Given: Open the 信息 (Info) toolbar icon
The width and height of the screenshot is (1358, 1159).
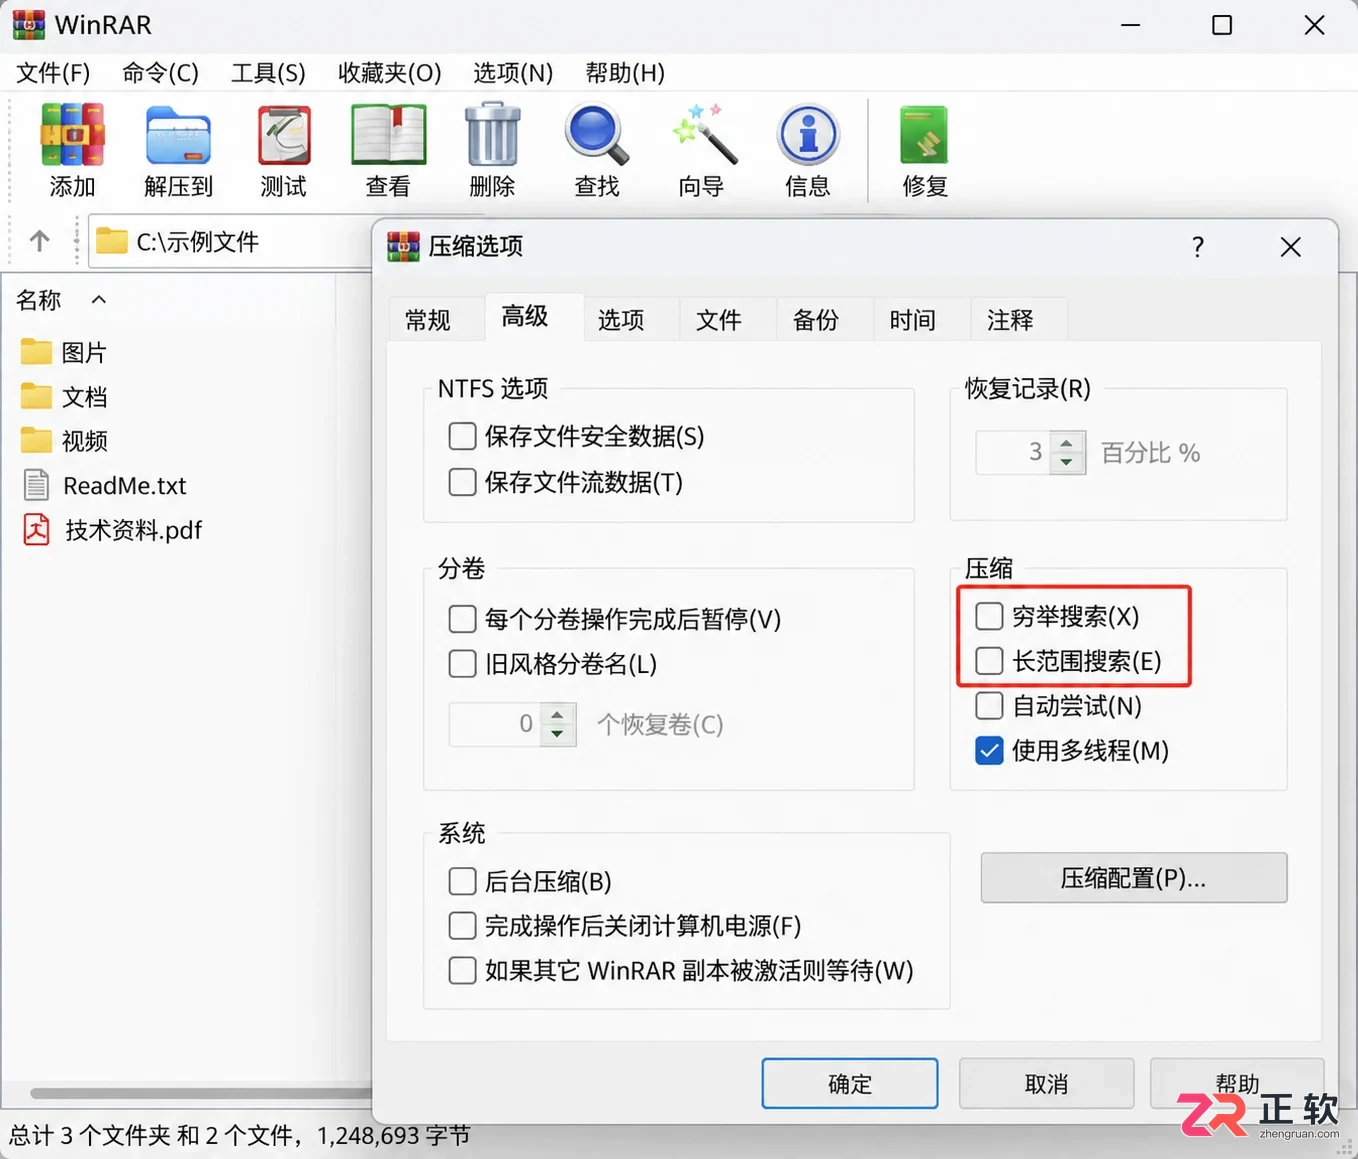Looking at the screenshot, I should tap(808, 135).
